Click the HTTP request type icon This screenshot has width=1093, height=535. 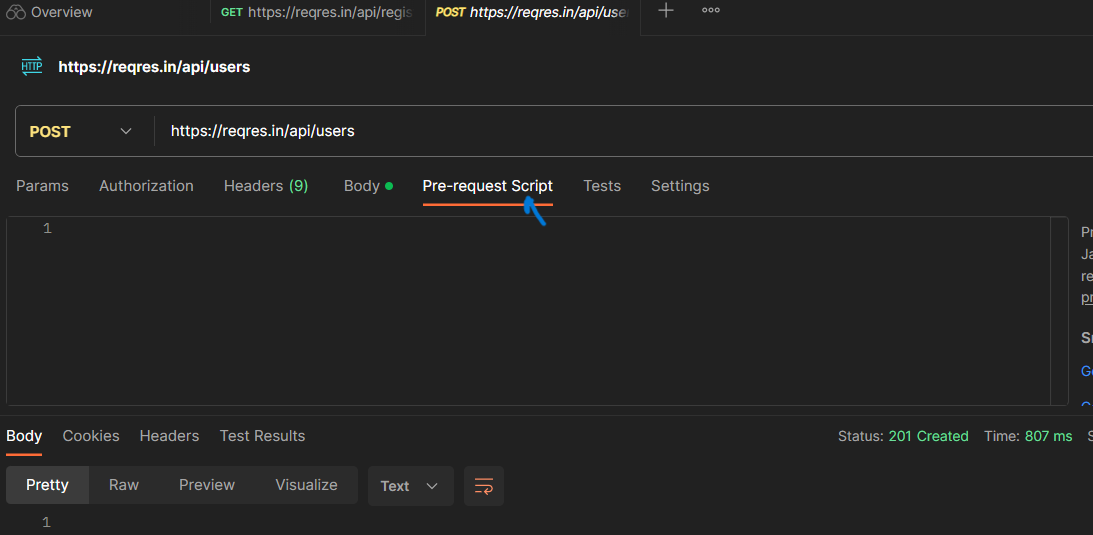[x=32, y=67]
